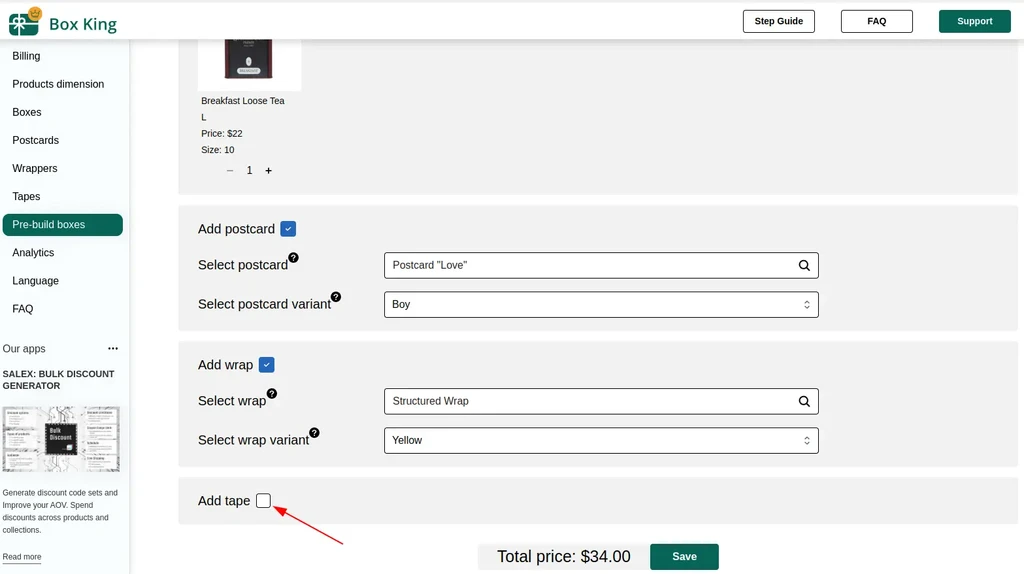
Task: Open the Products dimension page
Action: coord(58,84)
